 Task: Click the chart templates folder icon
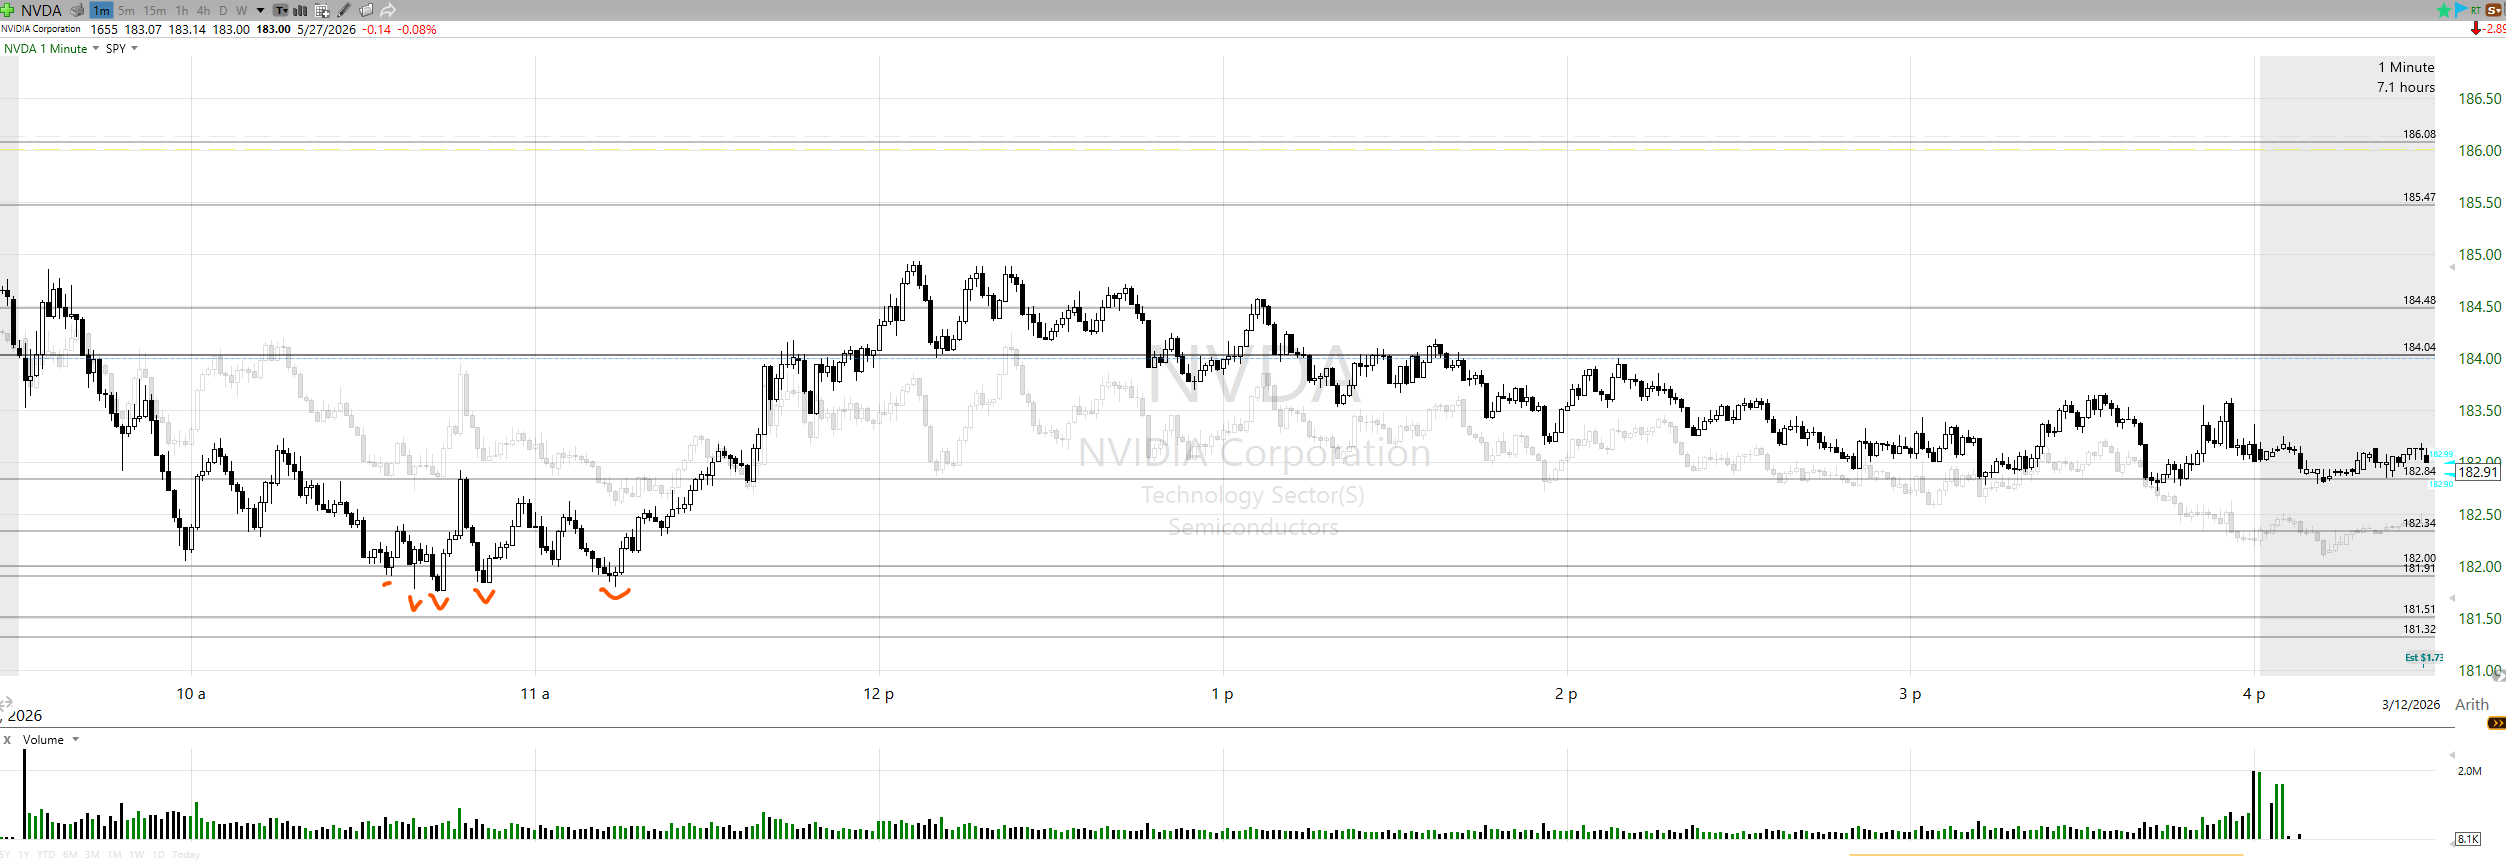point(366,10)
